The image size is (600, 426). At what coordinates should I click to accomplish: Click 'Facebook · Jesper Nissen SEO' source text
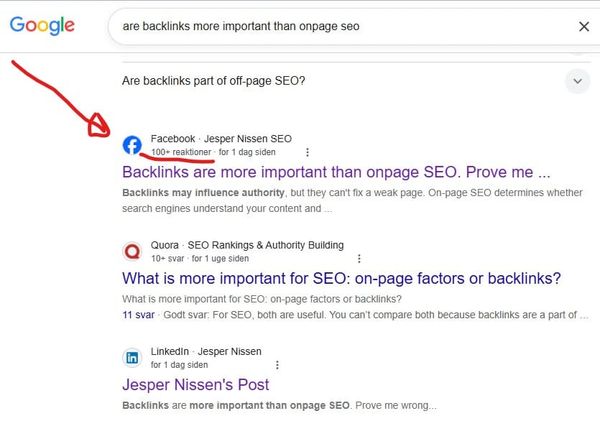[221, 139]
